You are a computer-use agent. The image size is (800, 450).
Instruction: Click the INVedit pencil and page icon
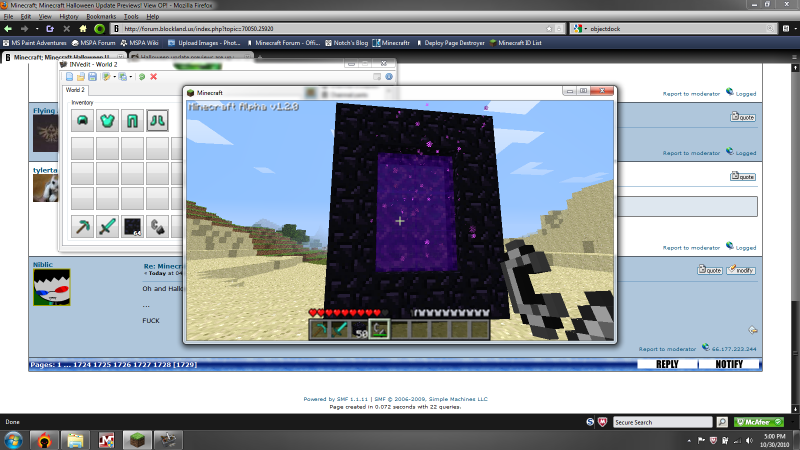point(106,77)
